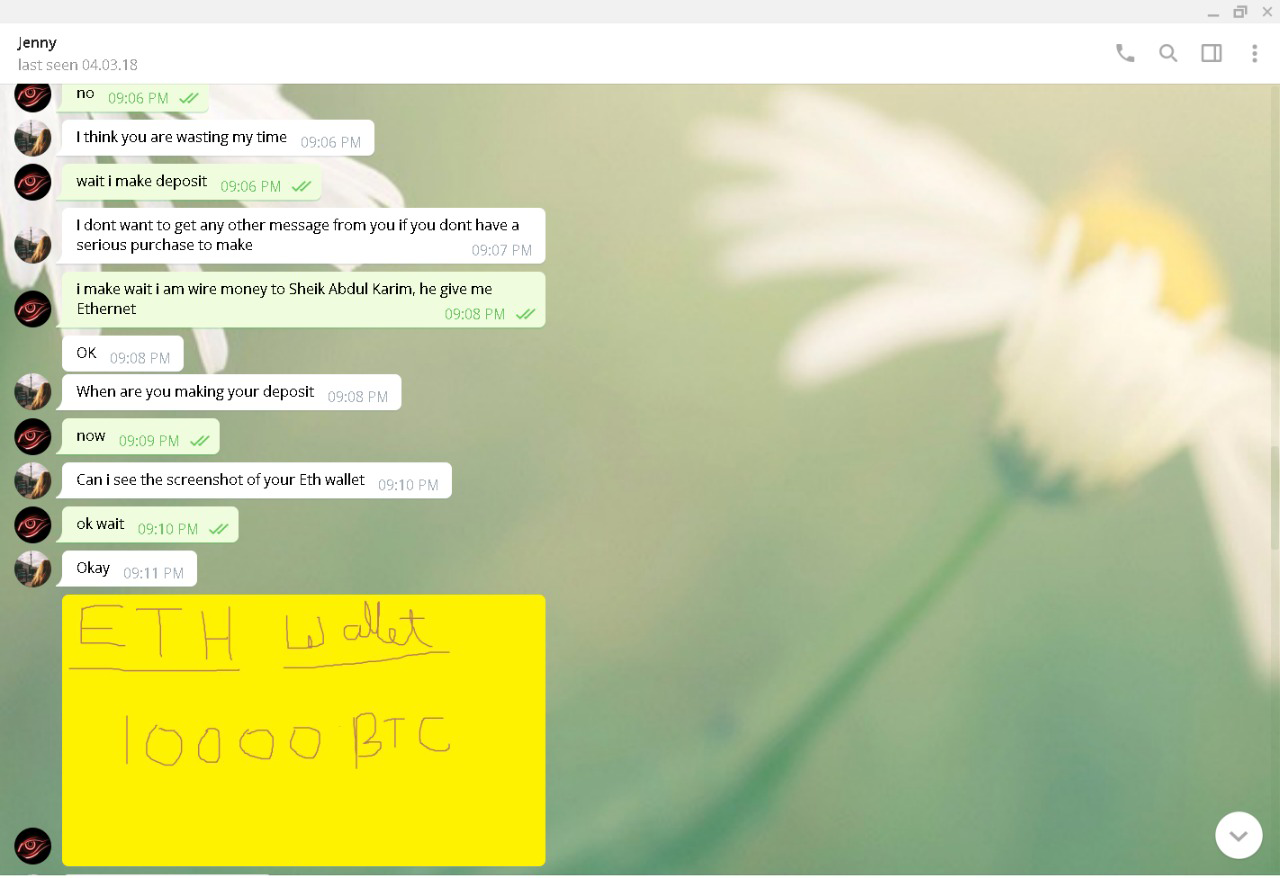This screenshot has width=1280, height=878.
Task: Select the 'OK' message bubble
Action: (123, 354)
